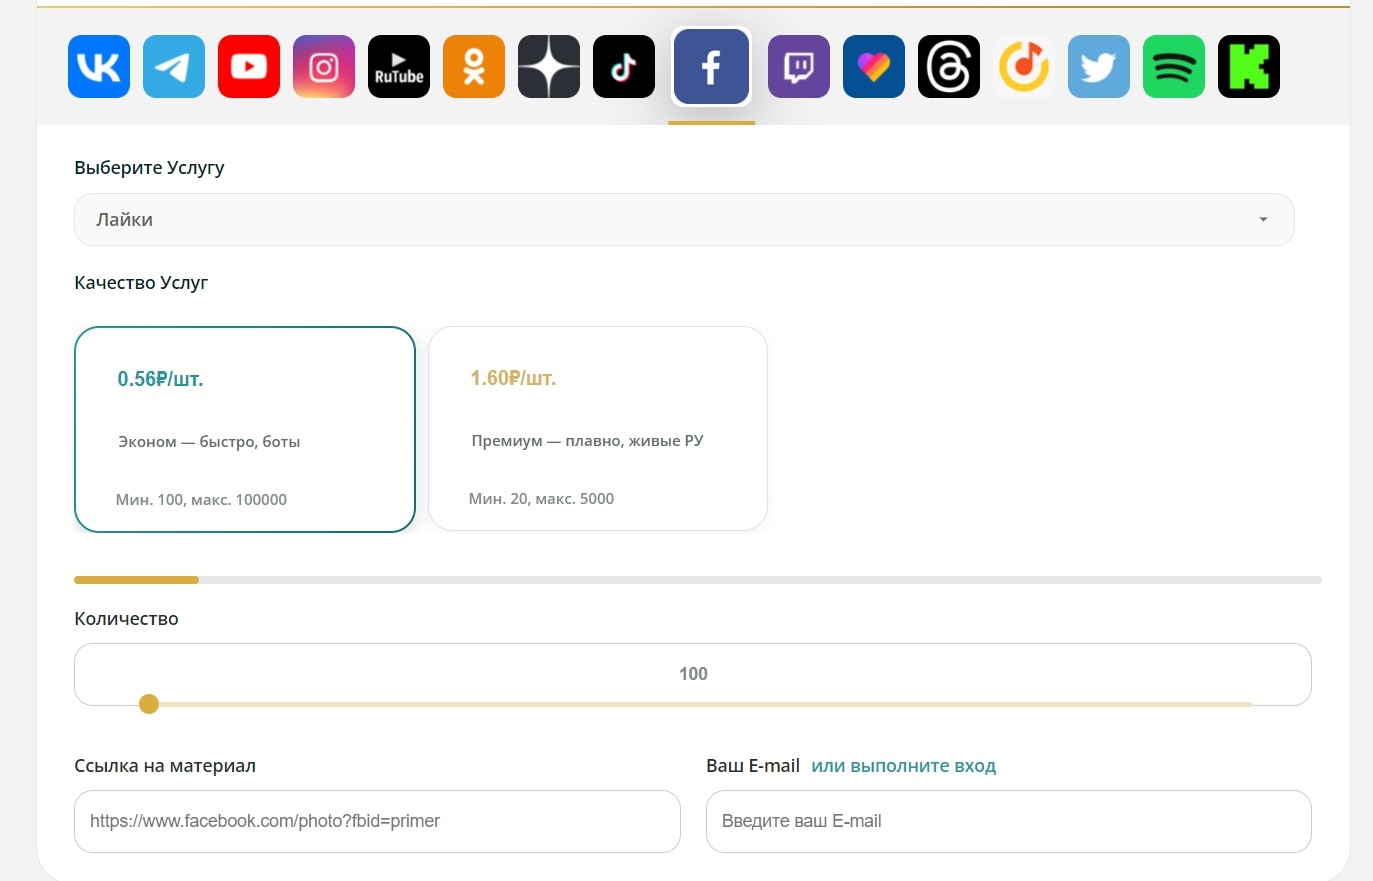
Task: Choose the Likee heart icon
Action: (x=874, y=67)
